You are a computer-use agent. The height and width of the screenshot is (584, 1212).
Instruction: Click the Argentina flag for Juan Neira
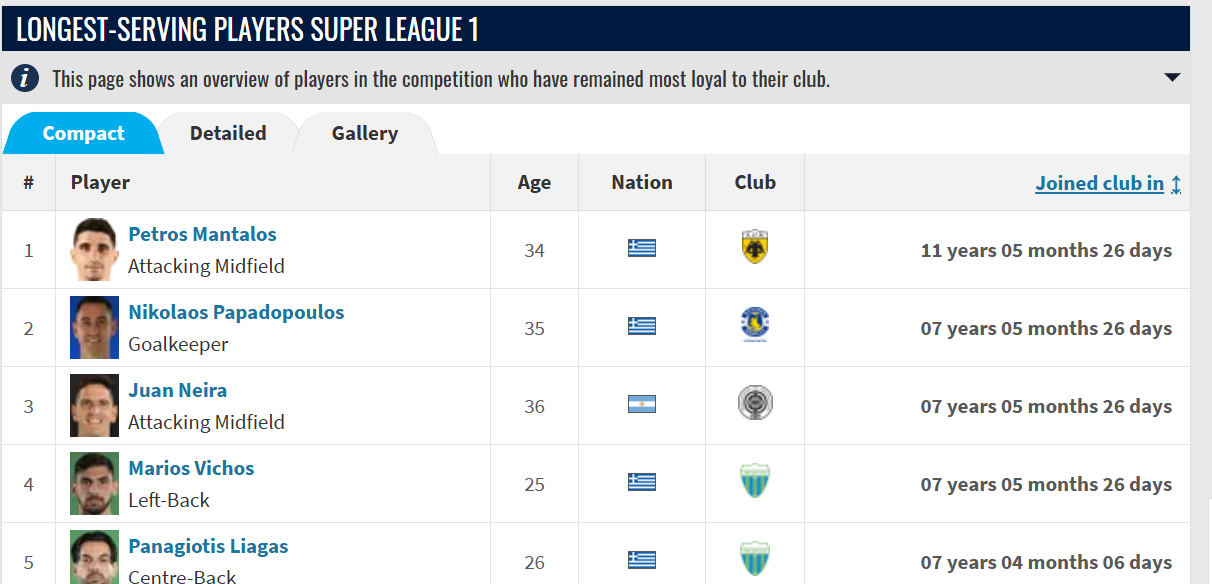click(x=642, y=404)
